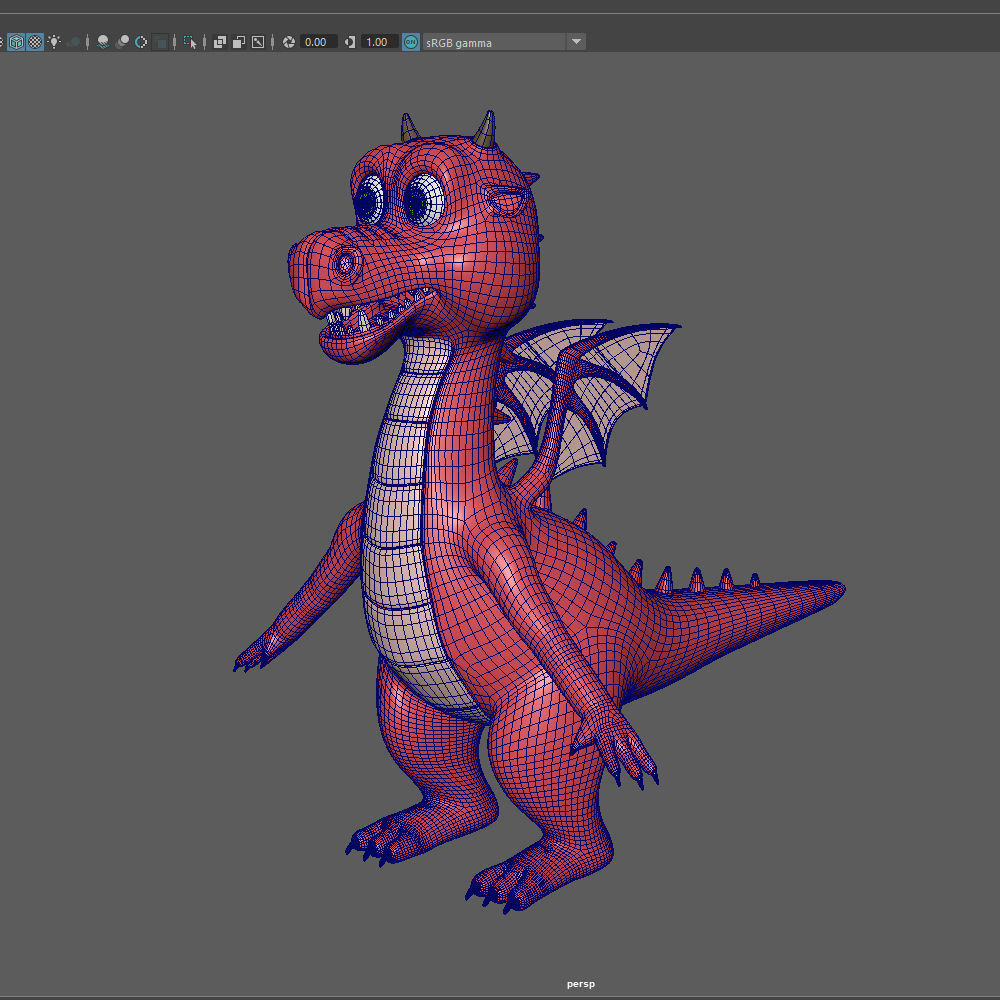Edit the gamma value 1.00 field
The image size is (1000, 1000).
pyautogui.click(x=379, y=42)
